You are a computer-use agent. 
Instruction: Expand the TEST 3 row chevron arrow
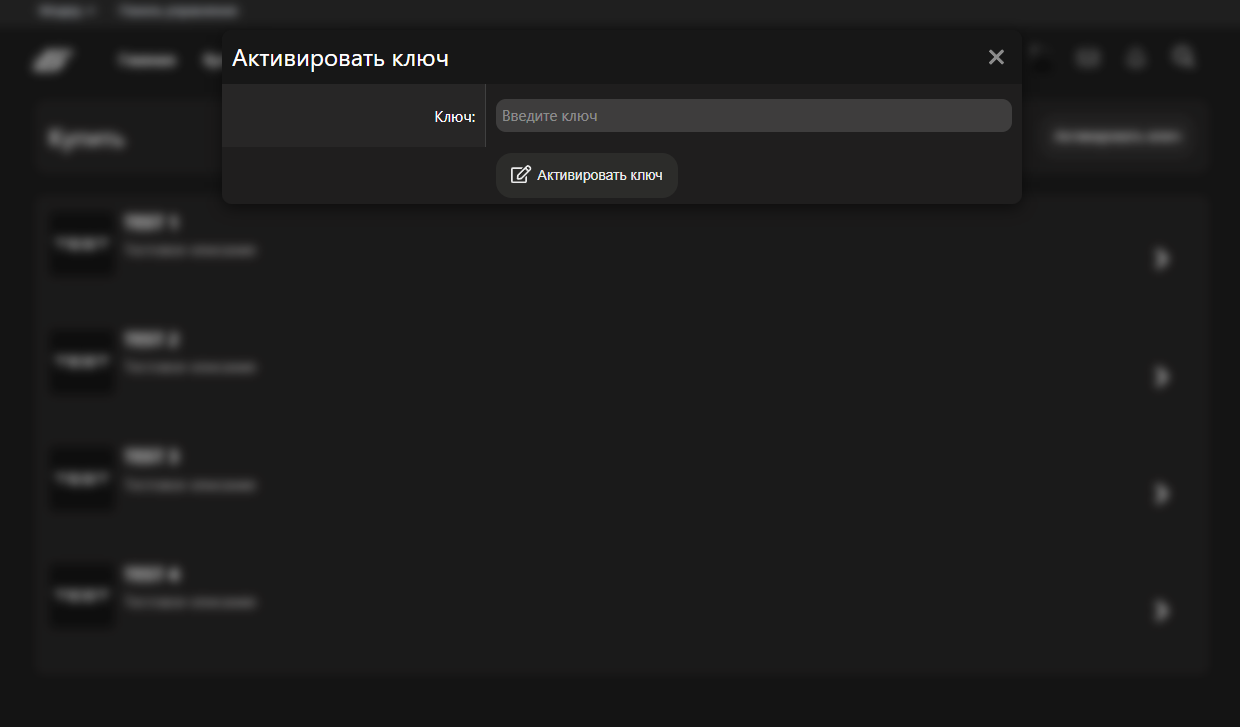point(1161,494)
